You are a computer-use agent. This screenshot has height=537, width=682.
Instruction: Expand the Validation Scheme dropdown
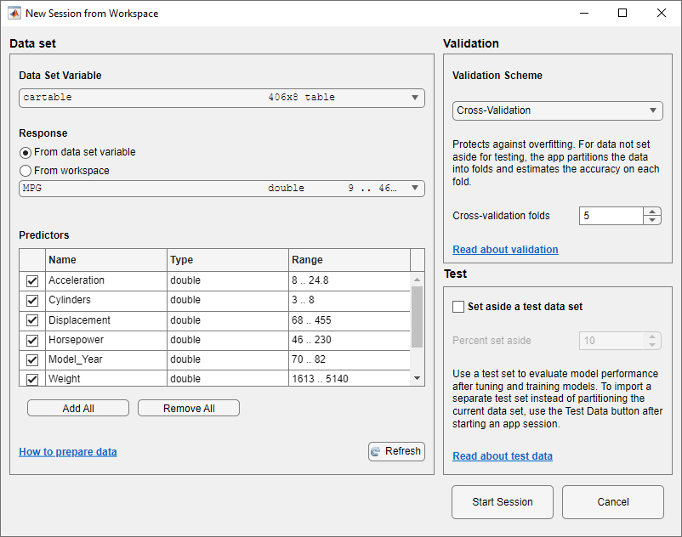[x=556, y=111]
